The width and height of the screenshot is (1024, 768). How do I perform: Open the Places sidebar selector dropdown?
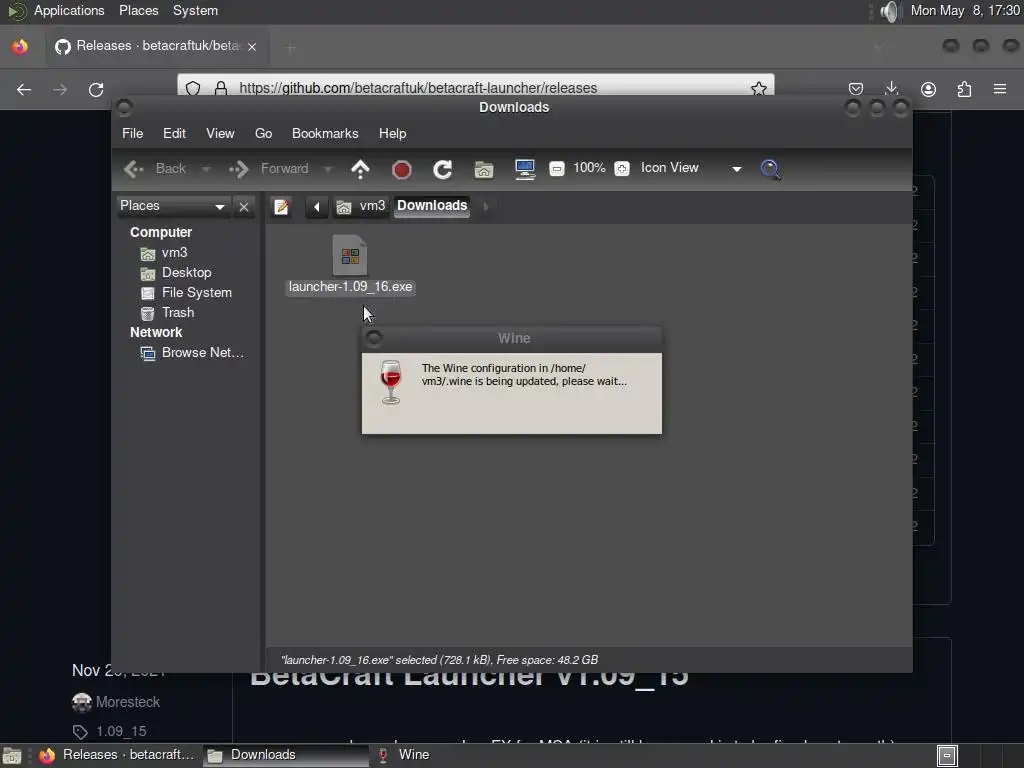[x=173, y=206]
